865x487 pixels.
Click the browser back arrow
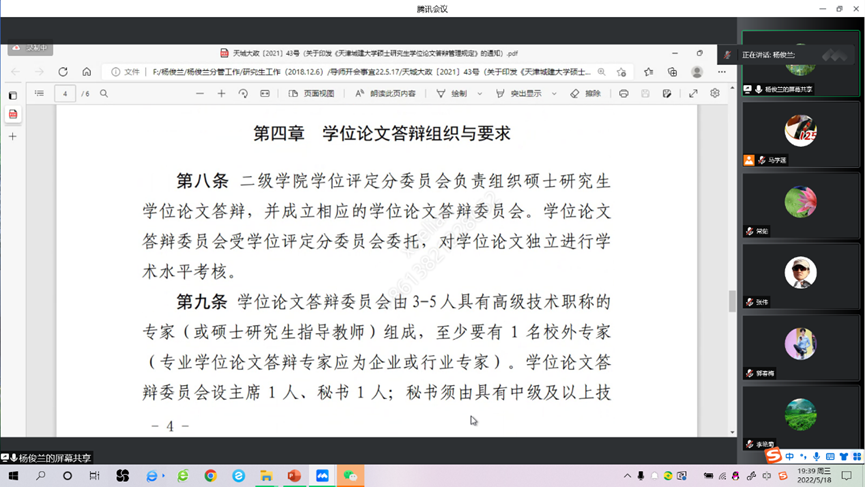click(x=15, y=72)
